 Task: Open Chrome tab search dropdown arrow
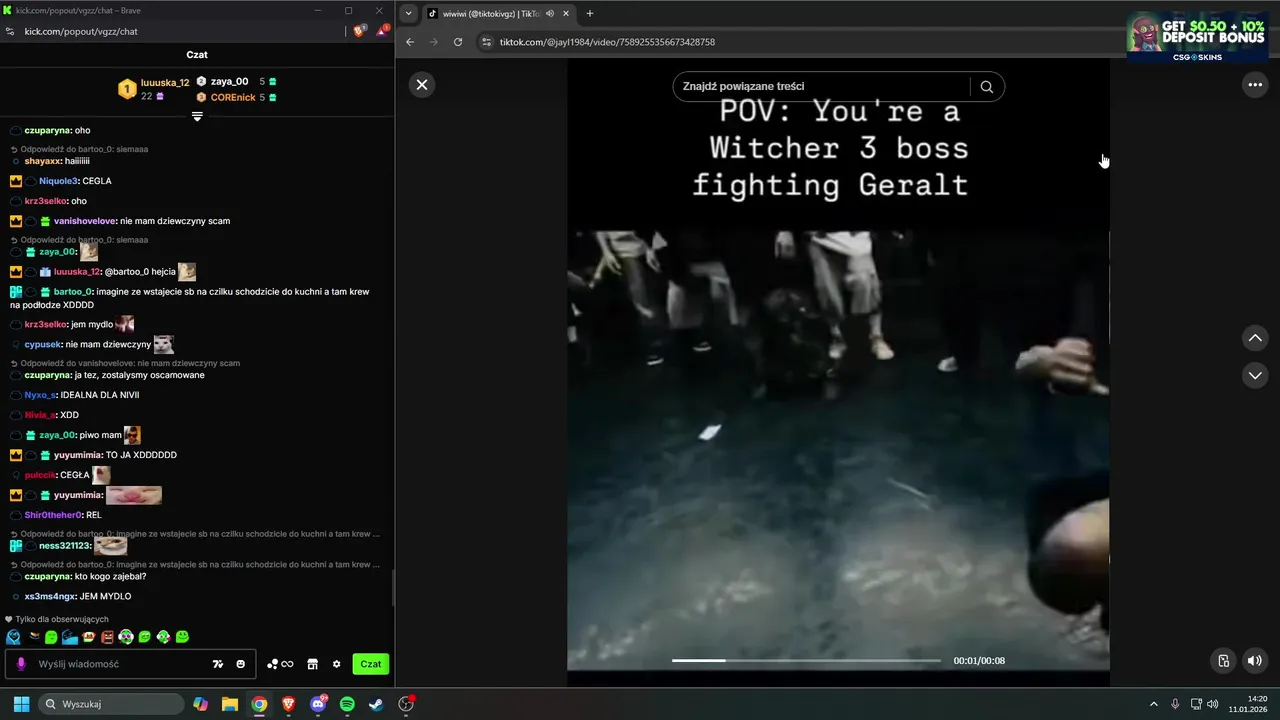(x=408, y=14)
